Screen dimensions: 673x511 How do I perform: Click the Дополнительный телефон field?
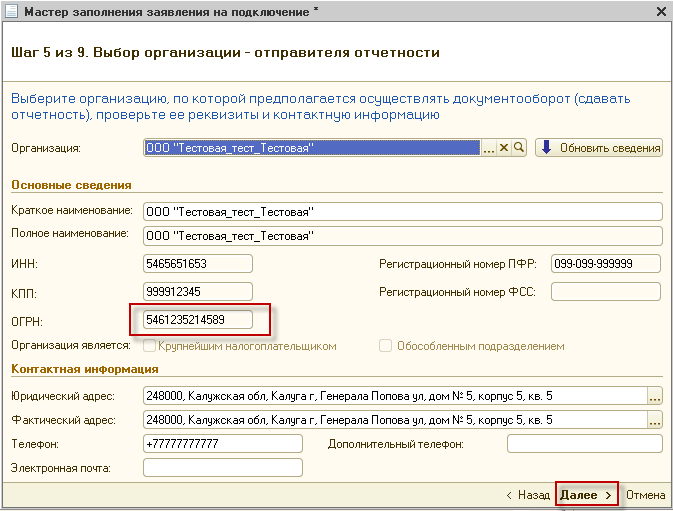(584, 443)
